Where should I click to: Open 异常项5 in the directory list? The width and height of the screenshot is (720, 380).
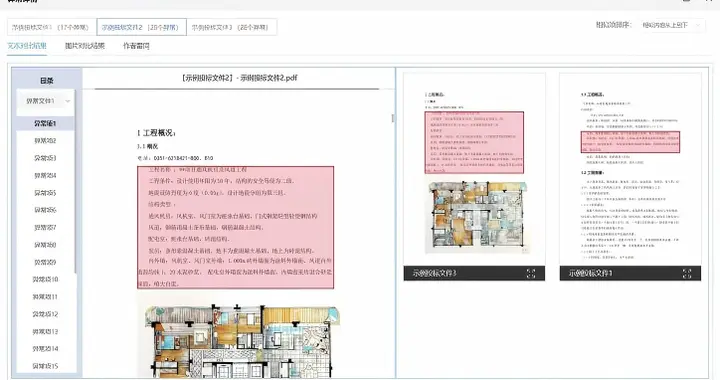tap(45, 193)
